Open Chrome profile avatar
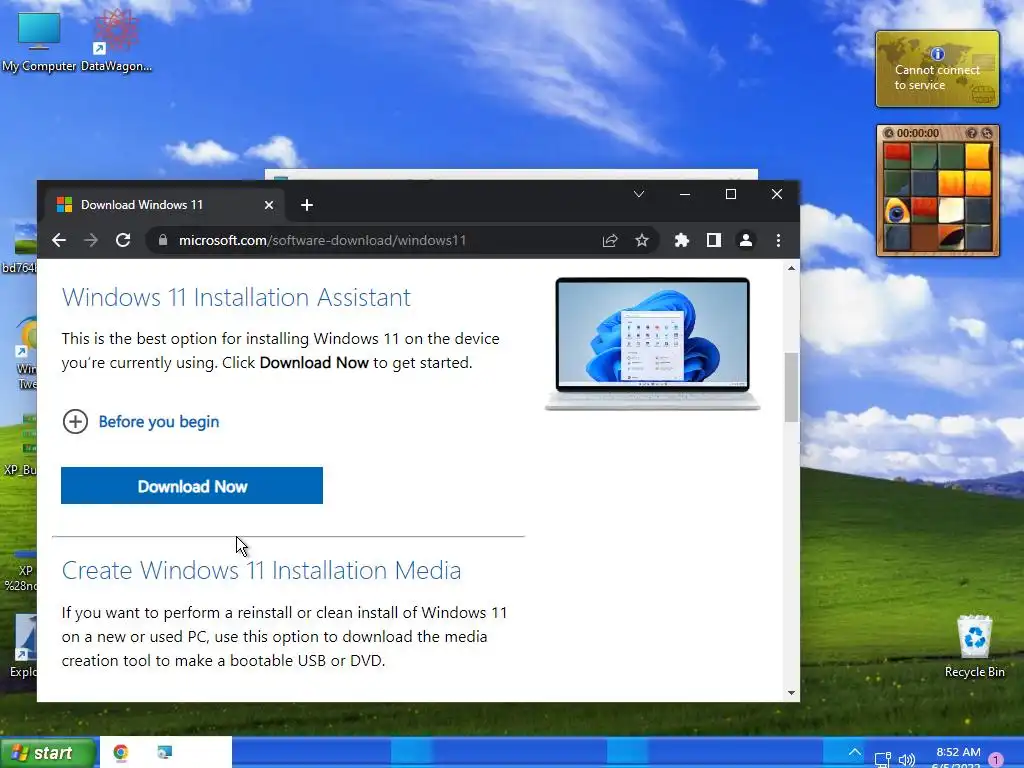The width and height of the screenshot is (1024, 768). pos(746,240)
